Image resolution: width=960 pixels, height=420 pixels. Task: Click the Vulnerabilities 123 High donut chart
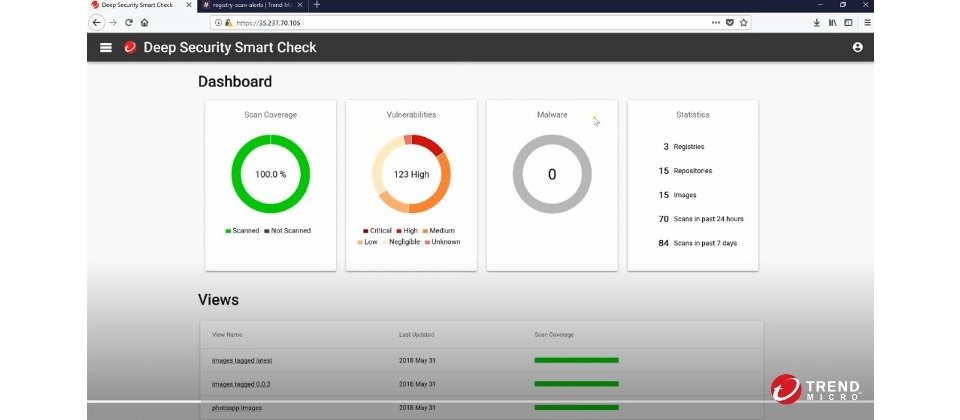pyautogui.click(x=411, y=174)
